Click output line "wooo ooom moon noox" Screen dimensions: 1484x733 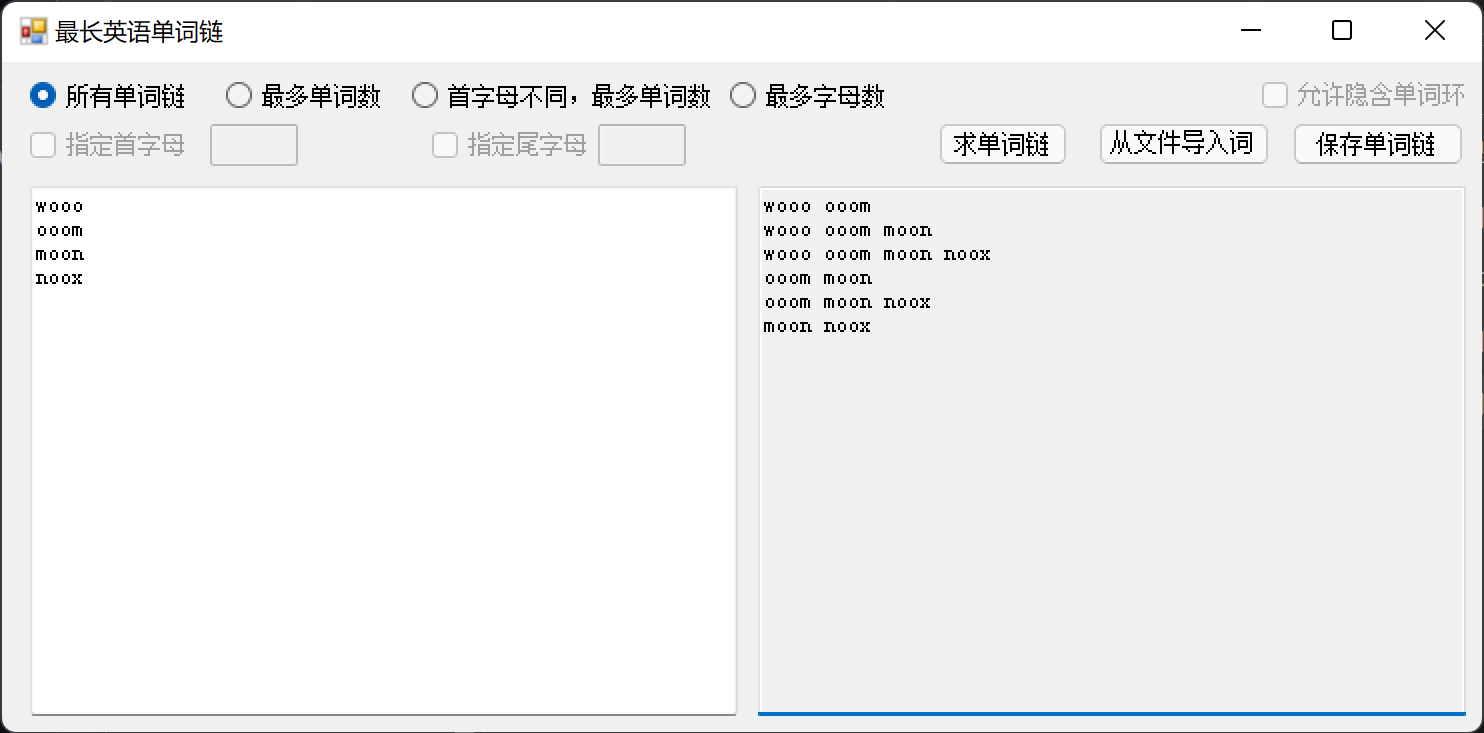[x=878, y=255]
